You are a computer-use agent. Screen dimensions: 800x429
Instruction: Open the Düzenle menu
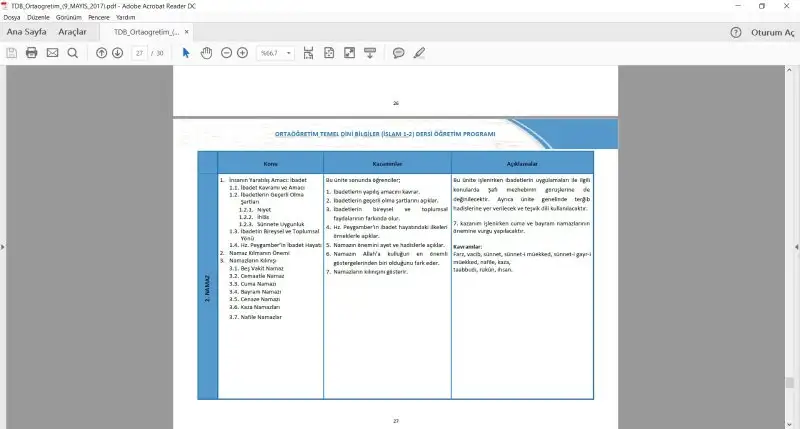tap(38, 17)
